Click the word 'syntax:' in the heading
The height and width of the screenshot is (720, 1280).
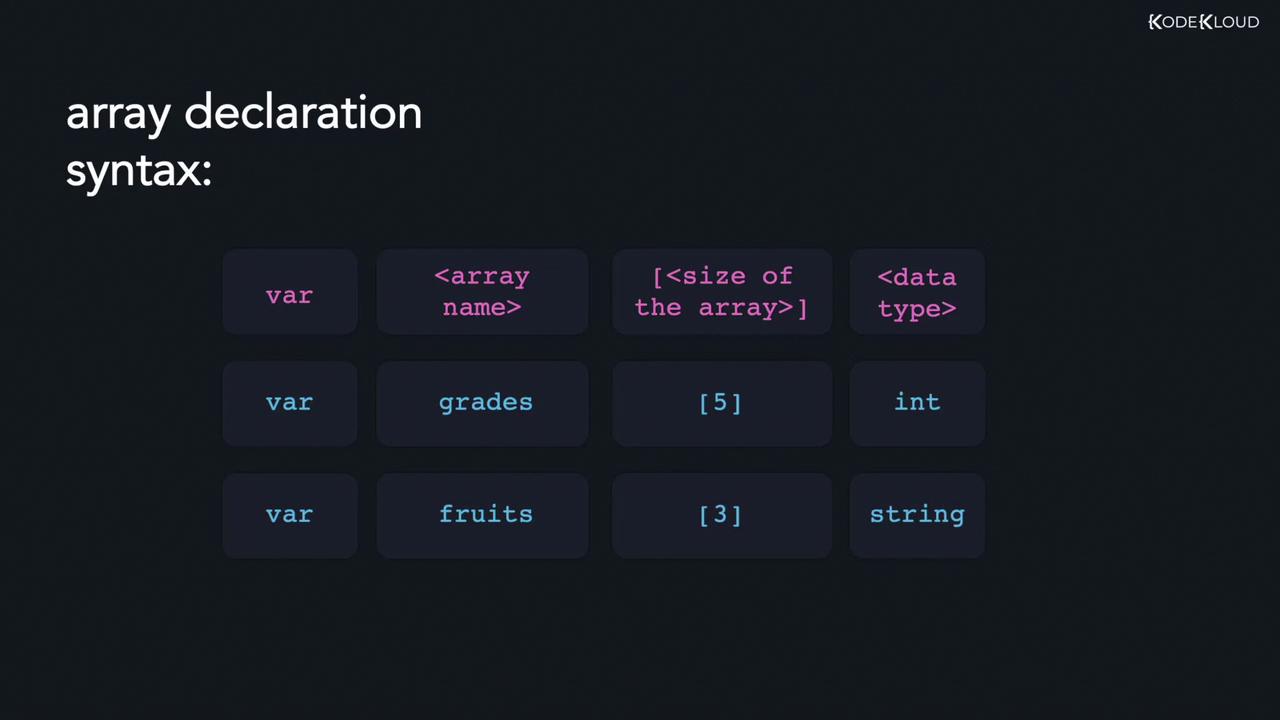138,171
